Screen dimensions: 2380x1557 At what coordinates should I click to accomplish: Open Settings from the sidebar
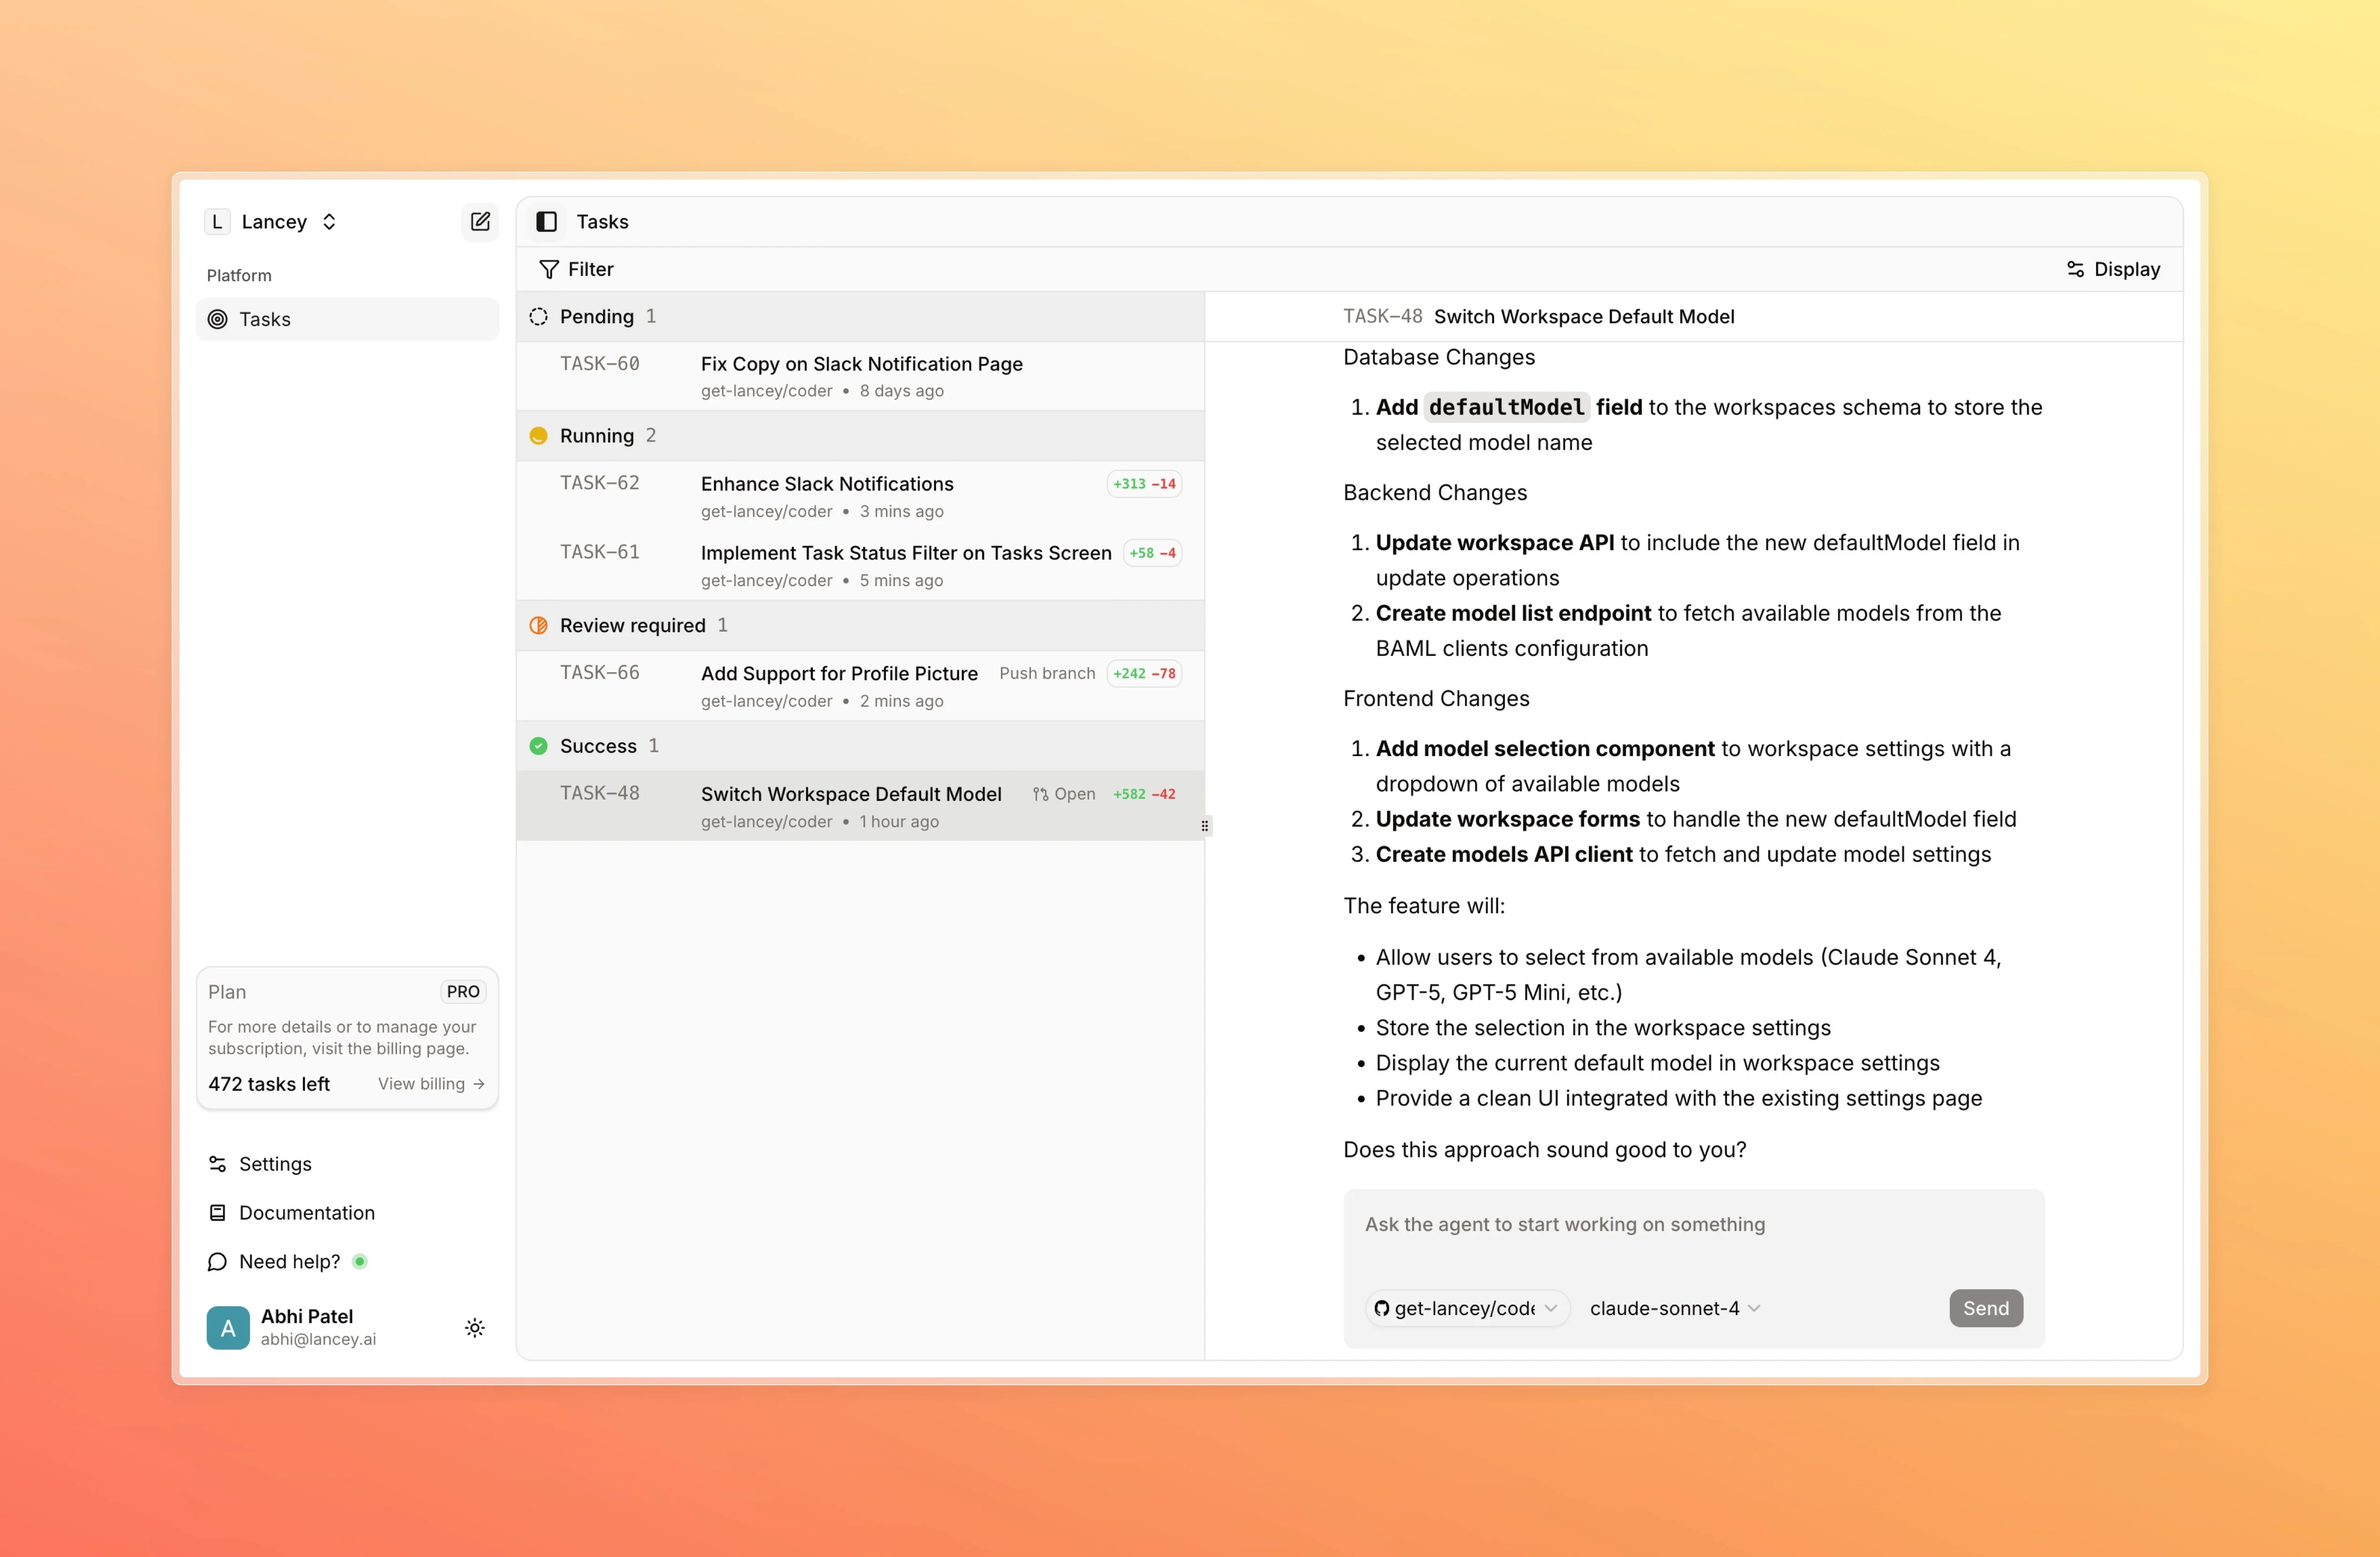click(x=274, y=1163)
